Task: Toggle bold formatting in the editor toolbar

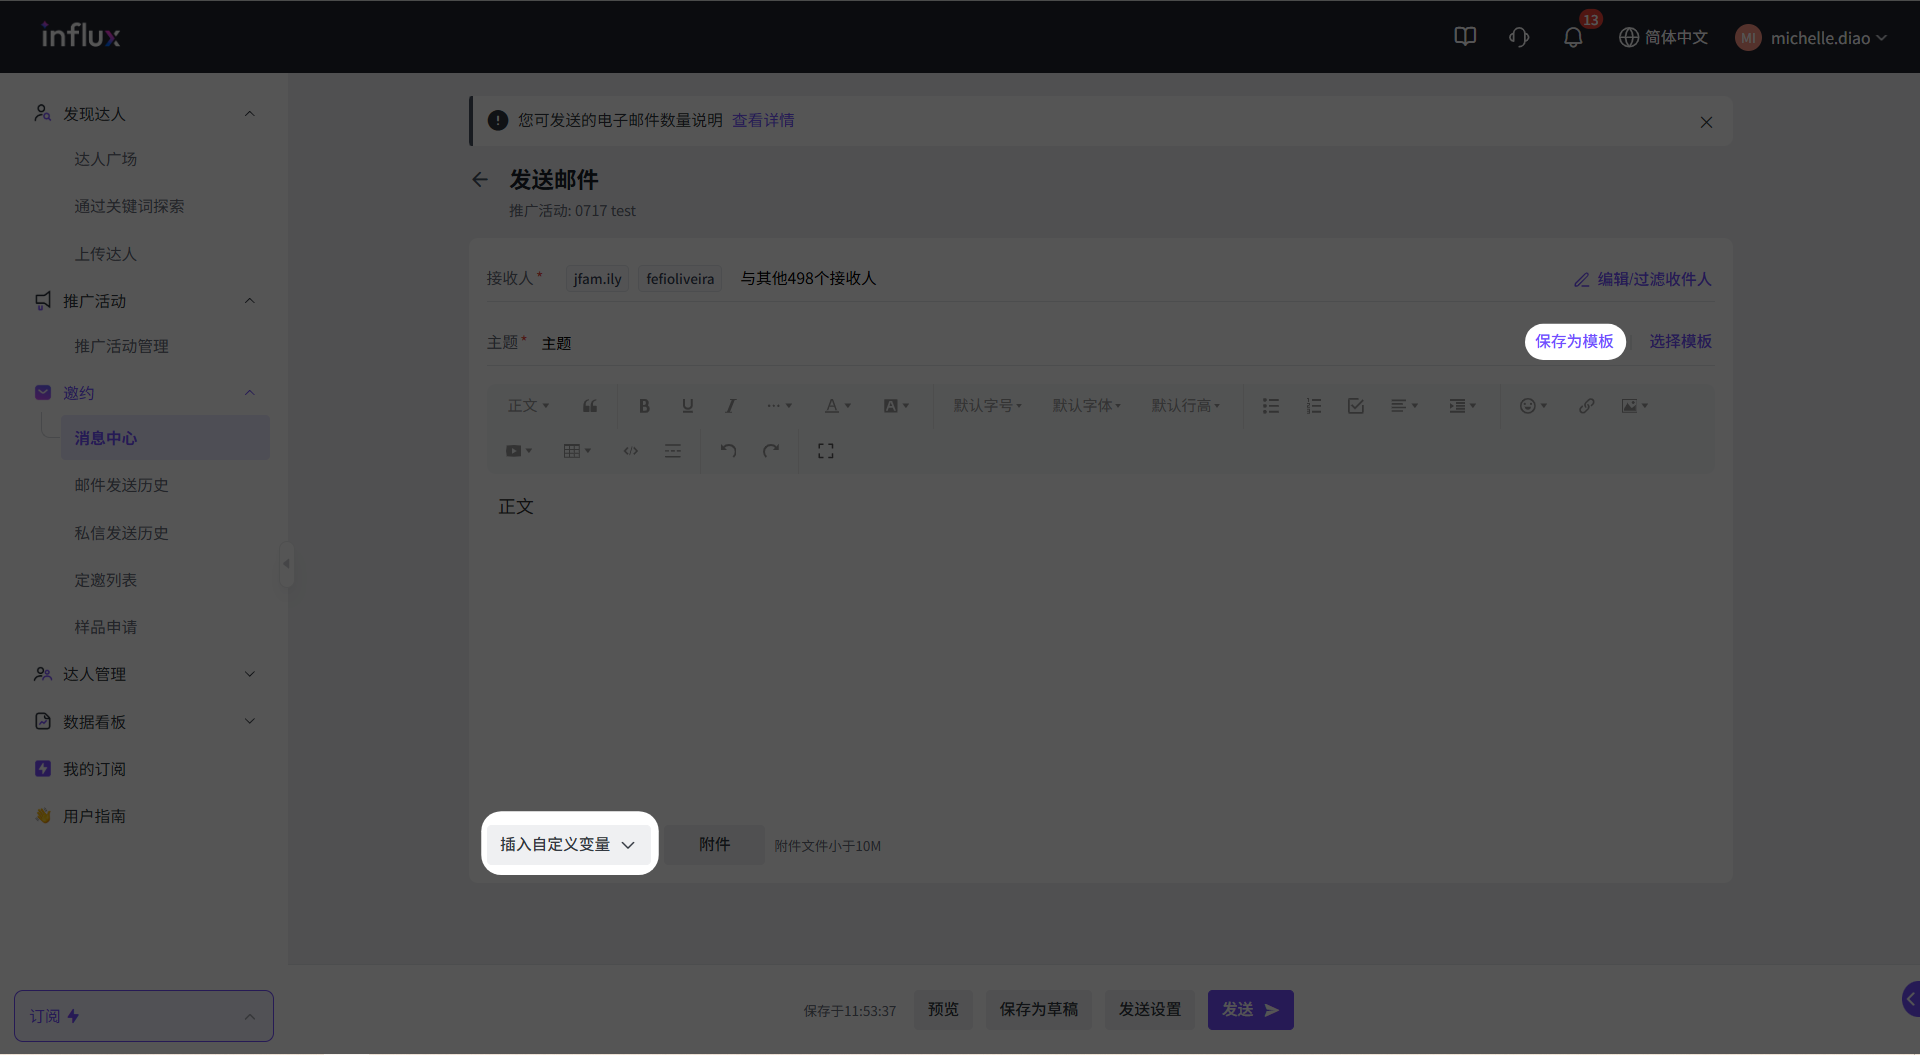Action: [644, 406]
